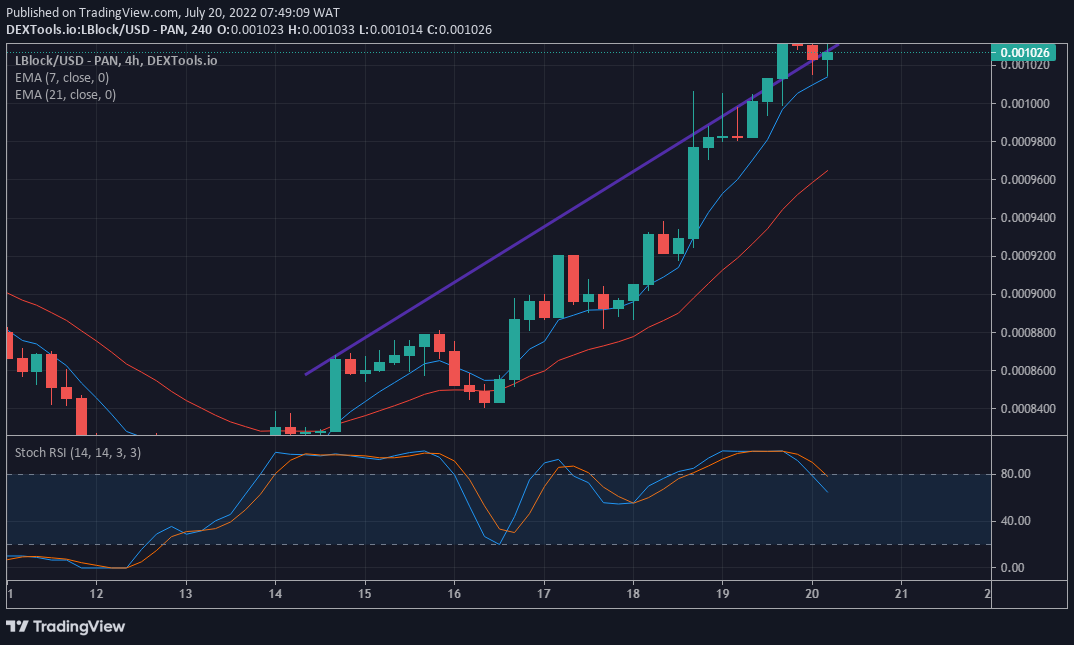Click the Stoch RSI (14, 14, 3, 3) label

(x=77, y=453)
